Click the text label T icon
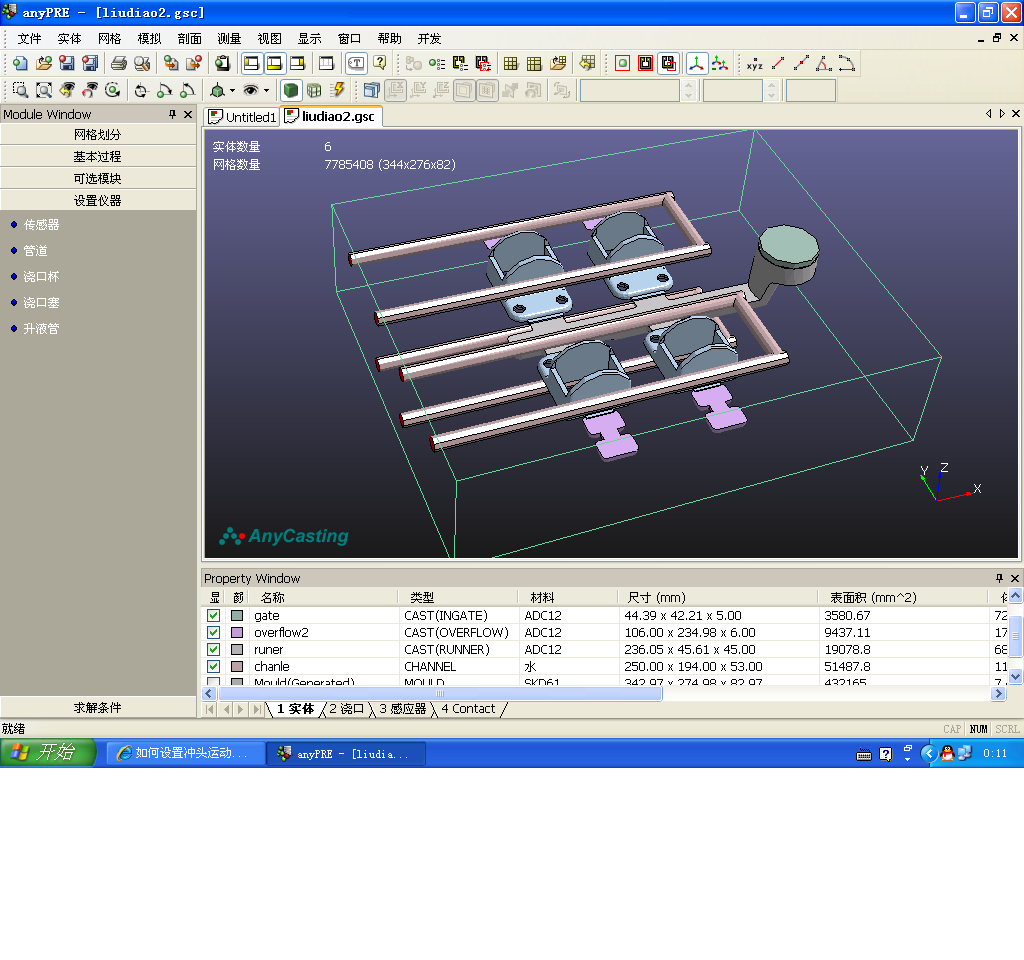Viewport: 1024px width, 960px height. pyautogui.click(x=356, y=63)
